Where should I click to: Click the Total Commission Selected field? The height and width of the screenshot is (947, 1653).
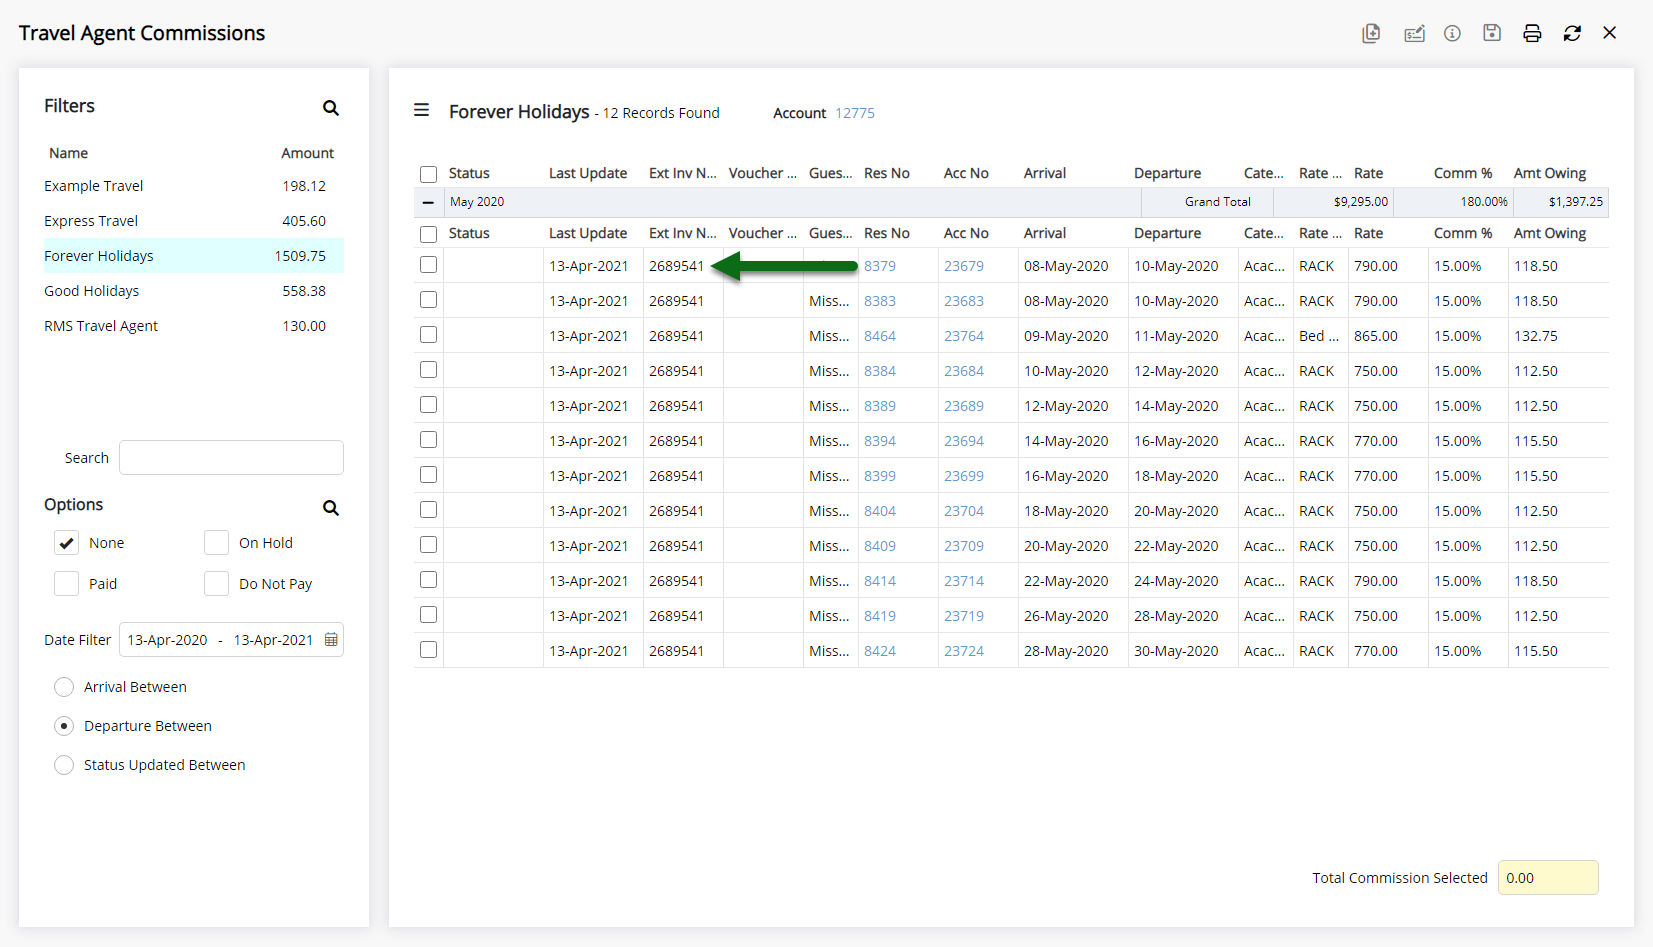click(1548, 878)
